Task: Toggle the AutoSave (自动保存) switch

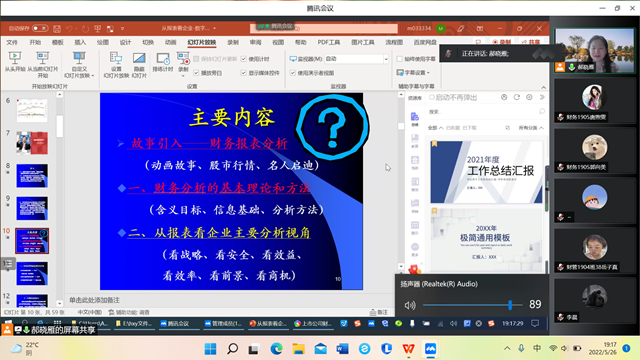Action: [x=40, y=28]
